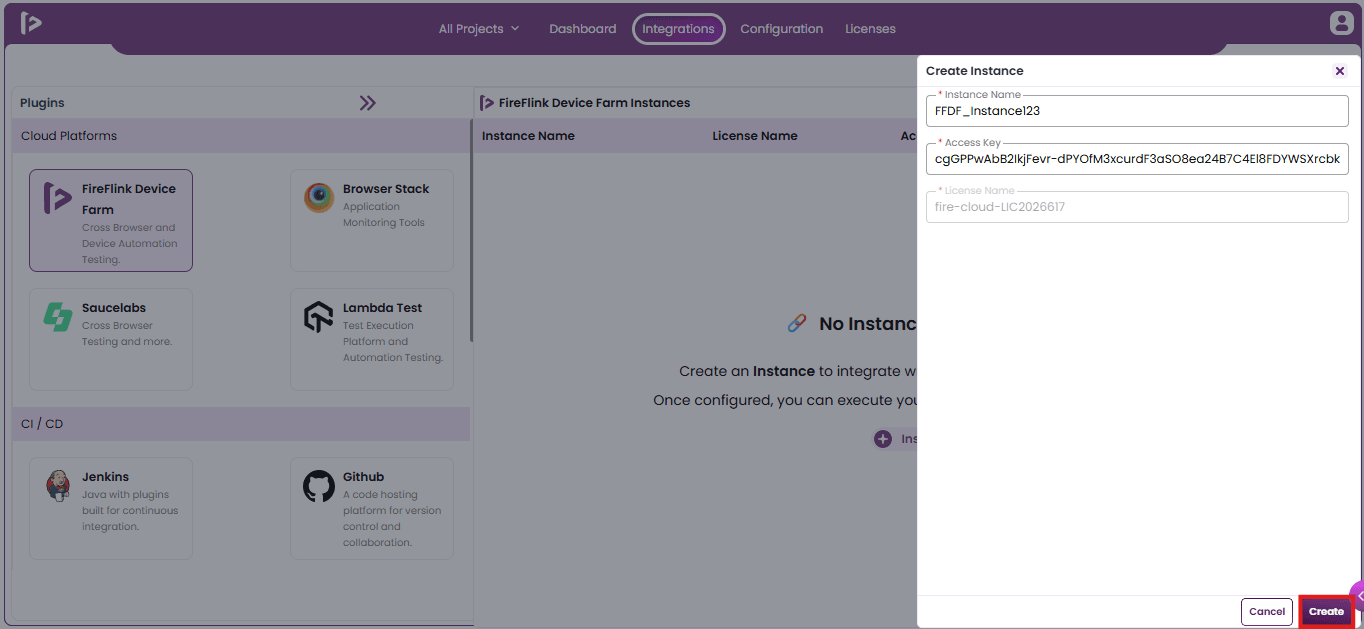Click the Cancel button
This screenshot has height=629, width=1364.
(1267, 612)
